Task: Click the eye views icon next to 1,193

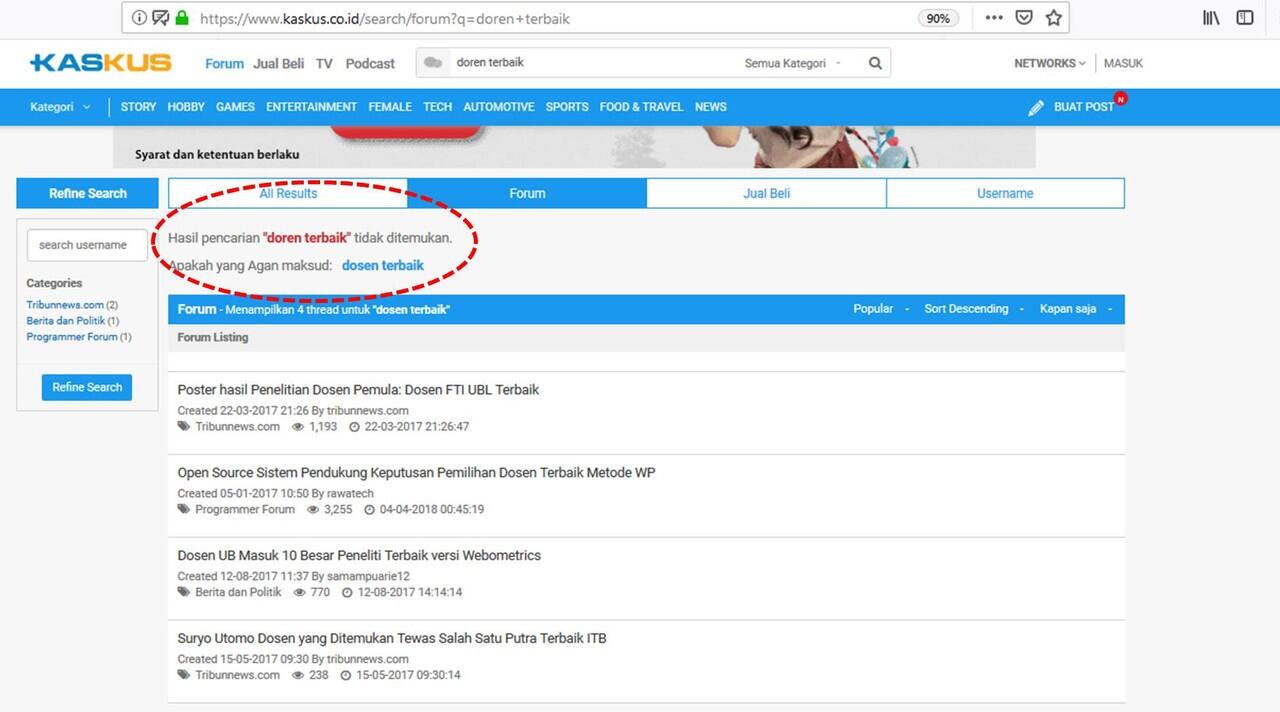Action: pos(298,426)
